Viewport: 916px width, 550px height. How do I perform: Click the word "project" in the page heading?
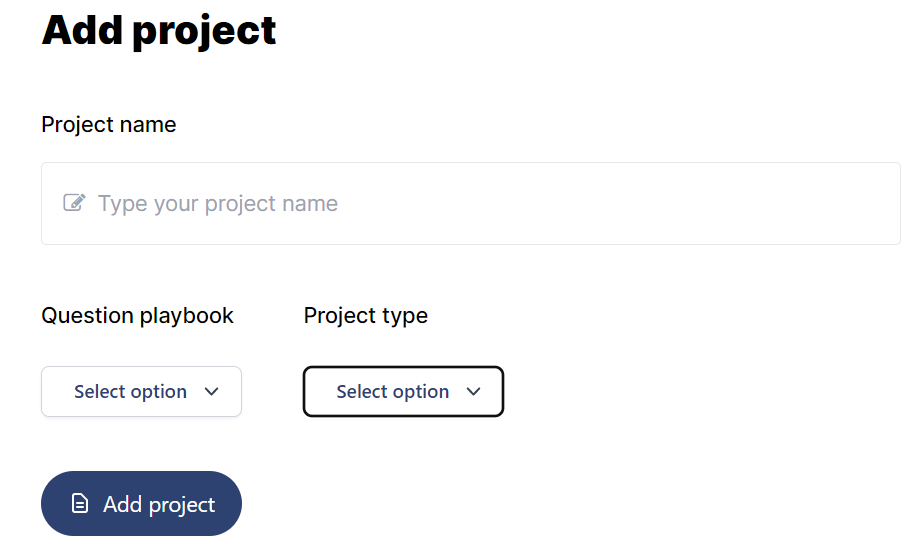coord(204,31)
